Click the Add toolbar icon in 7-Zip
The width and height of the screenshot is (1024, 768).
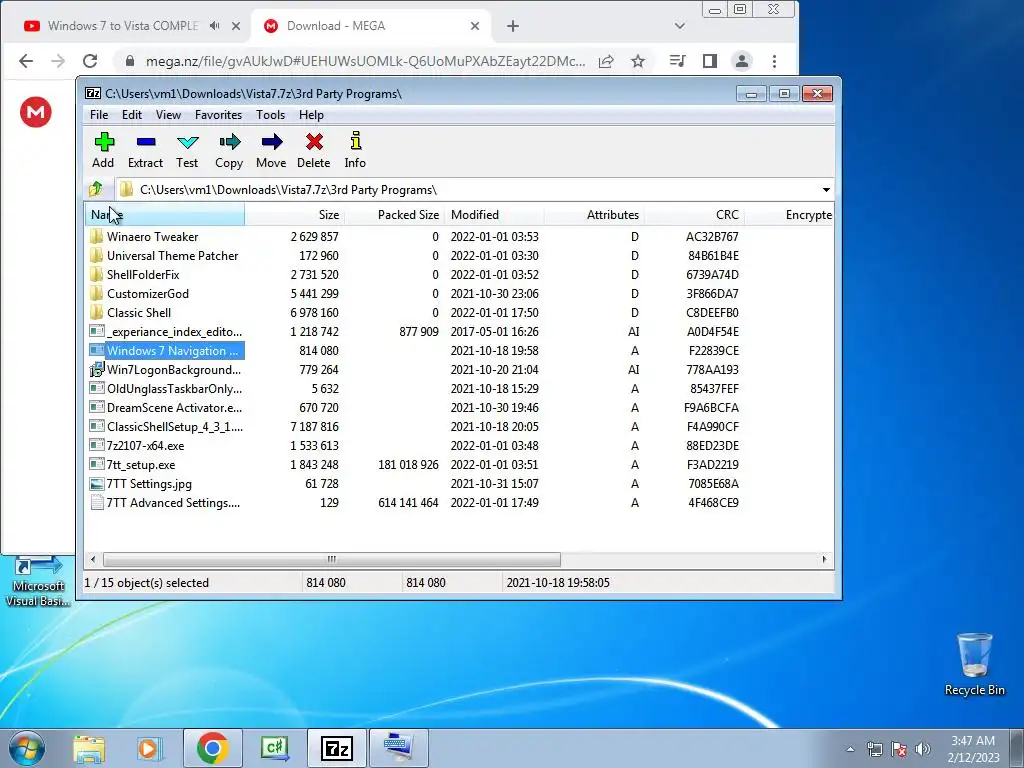point(103,151)
